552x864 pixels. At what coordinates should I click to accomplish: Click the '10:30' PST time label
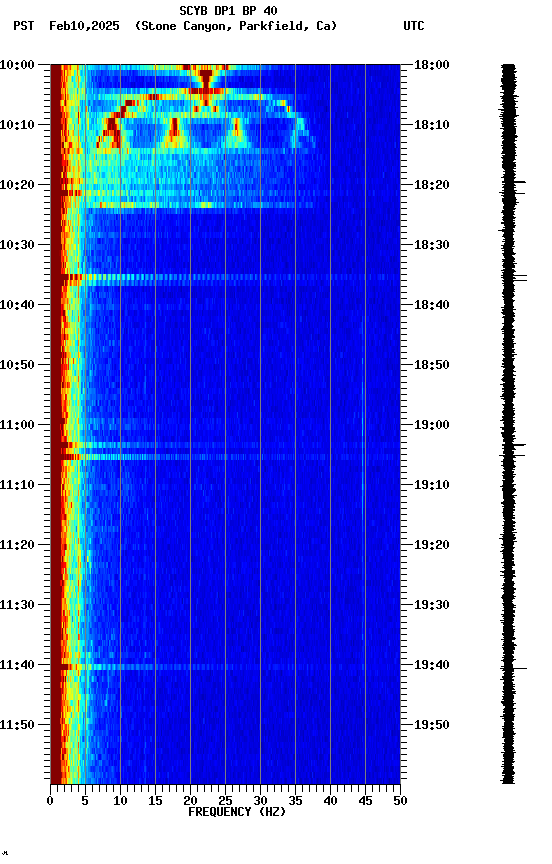coord(17,245)
